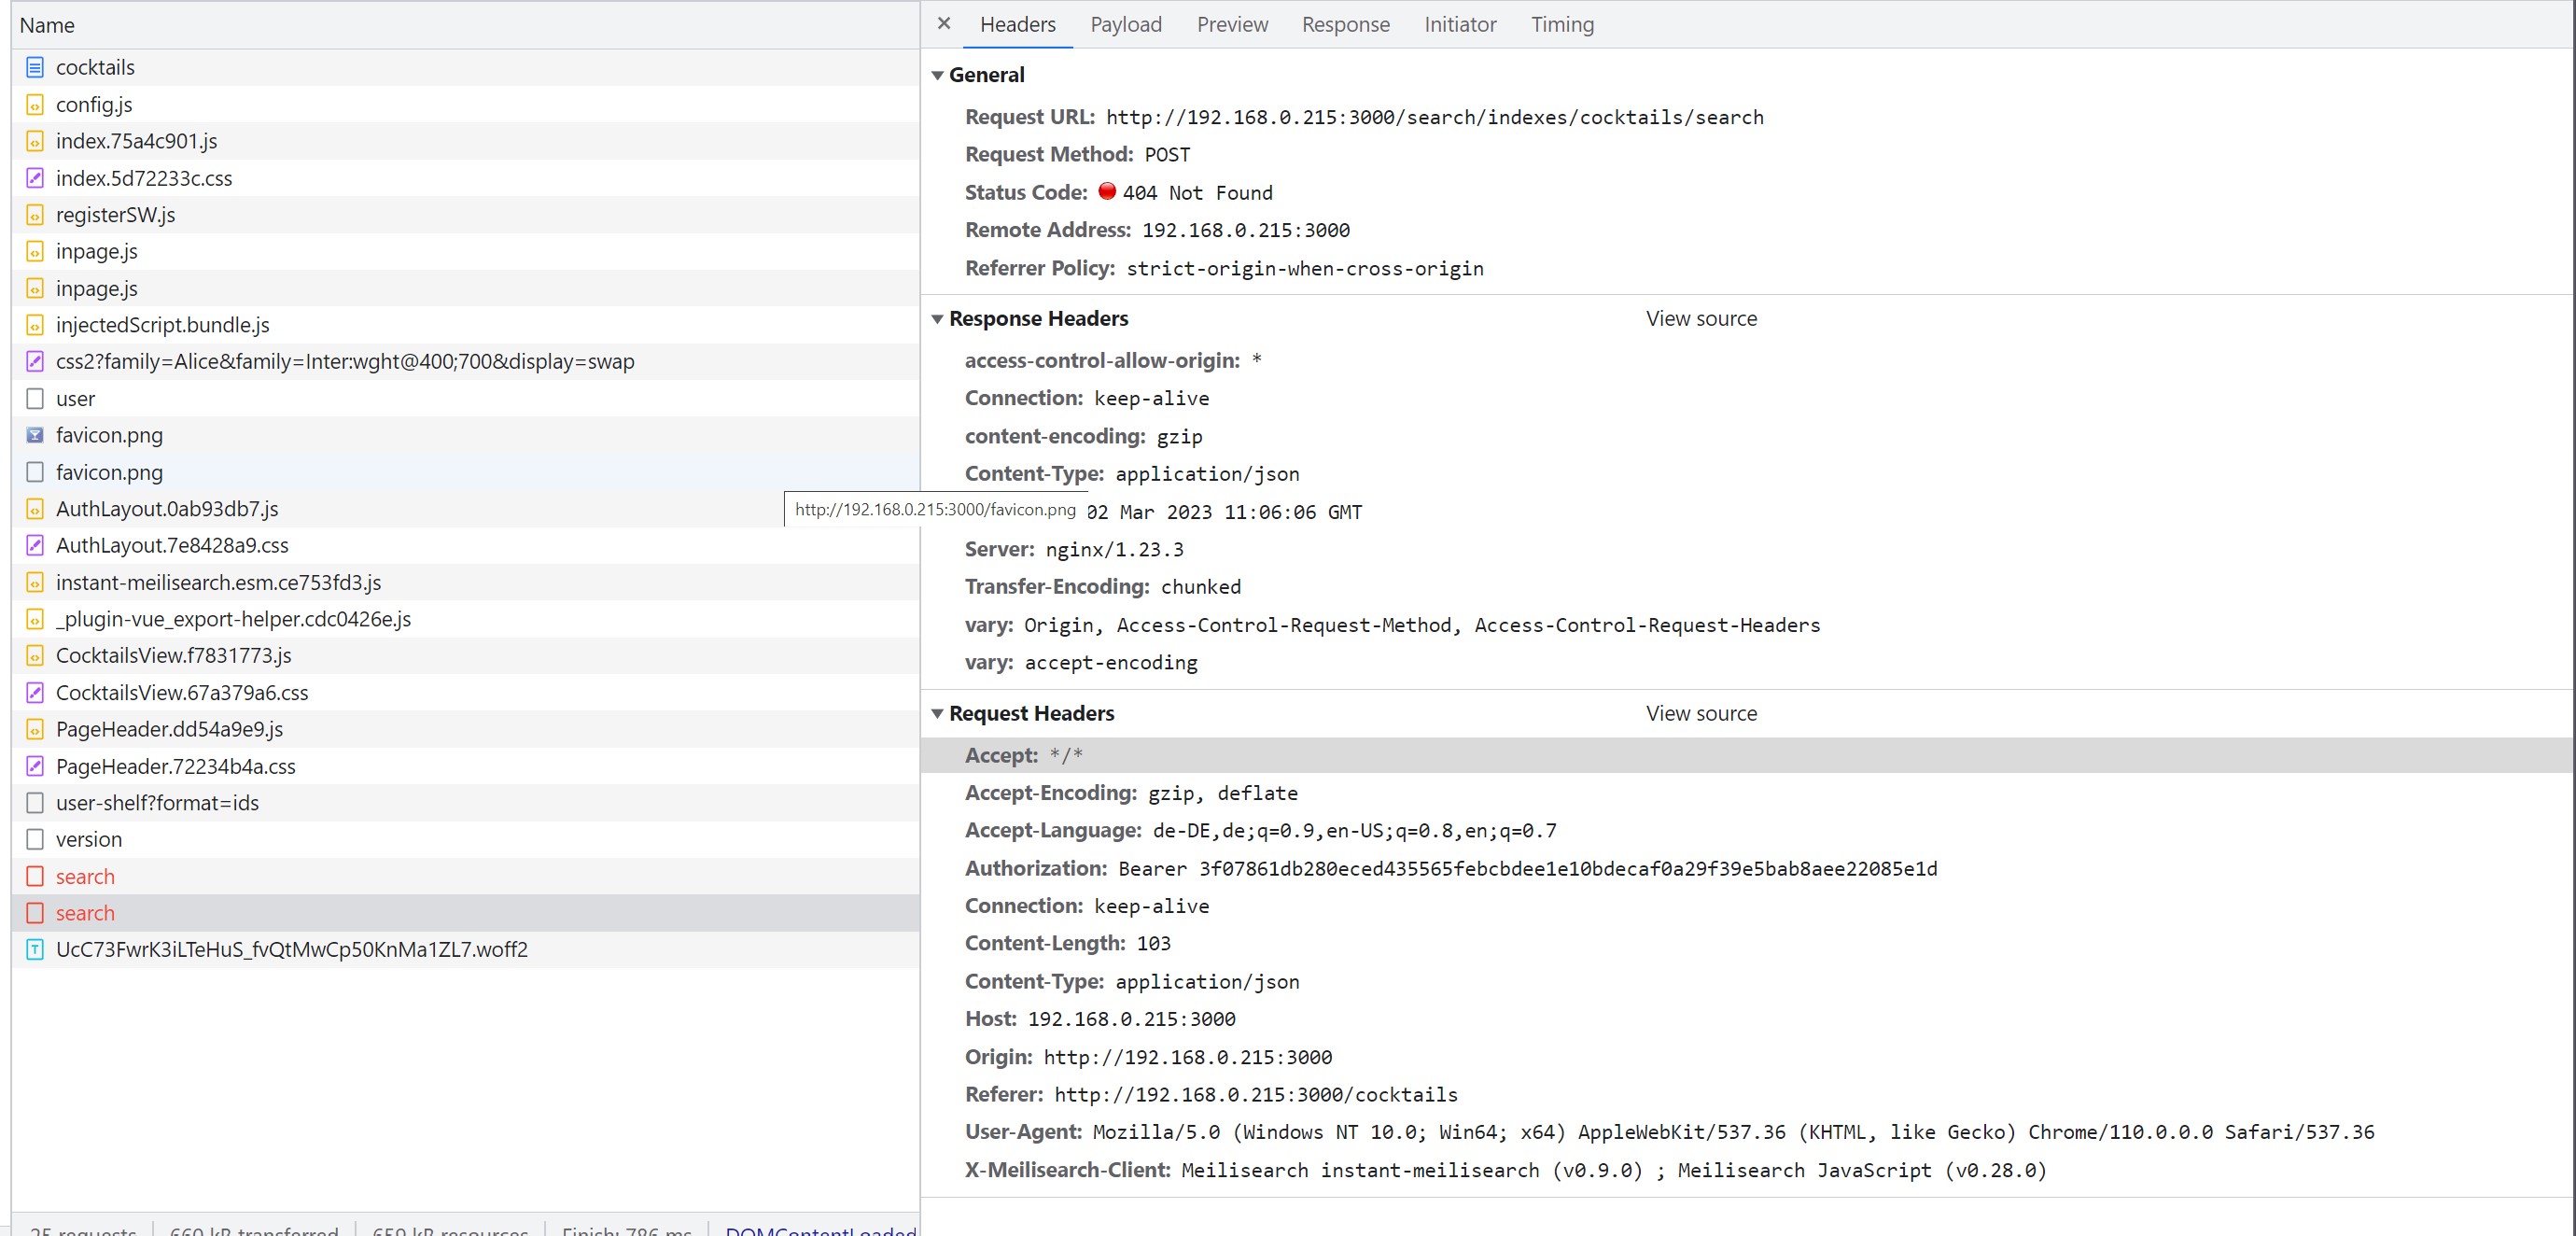Collapse the Request Headers section
The image size is (2576, 1236).
click(x=937, y=713)
